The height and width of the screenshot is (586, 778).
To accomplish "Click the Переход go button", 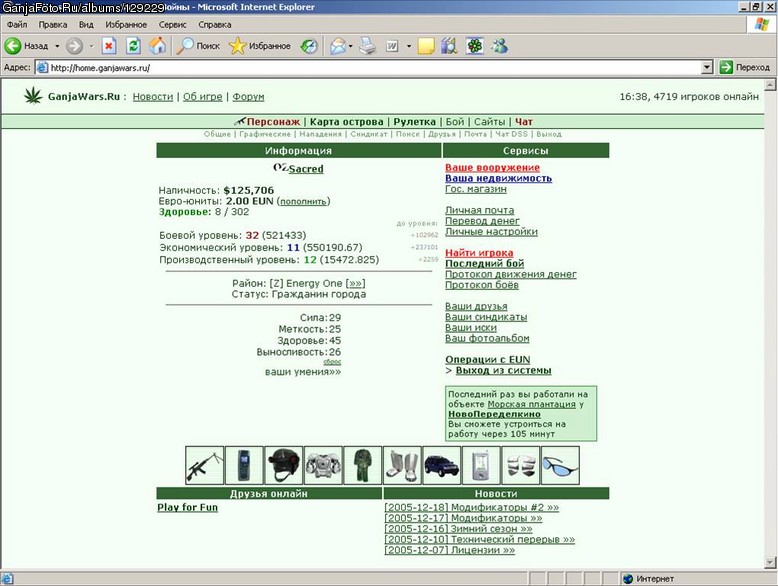I will click(745, 67).
